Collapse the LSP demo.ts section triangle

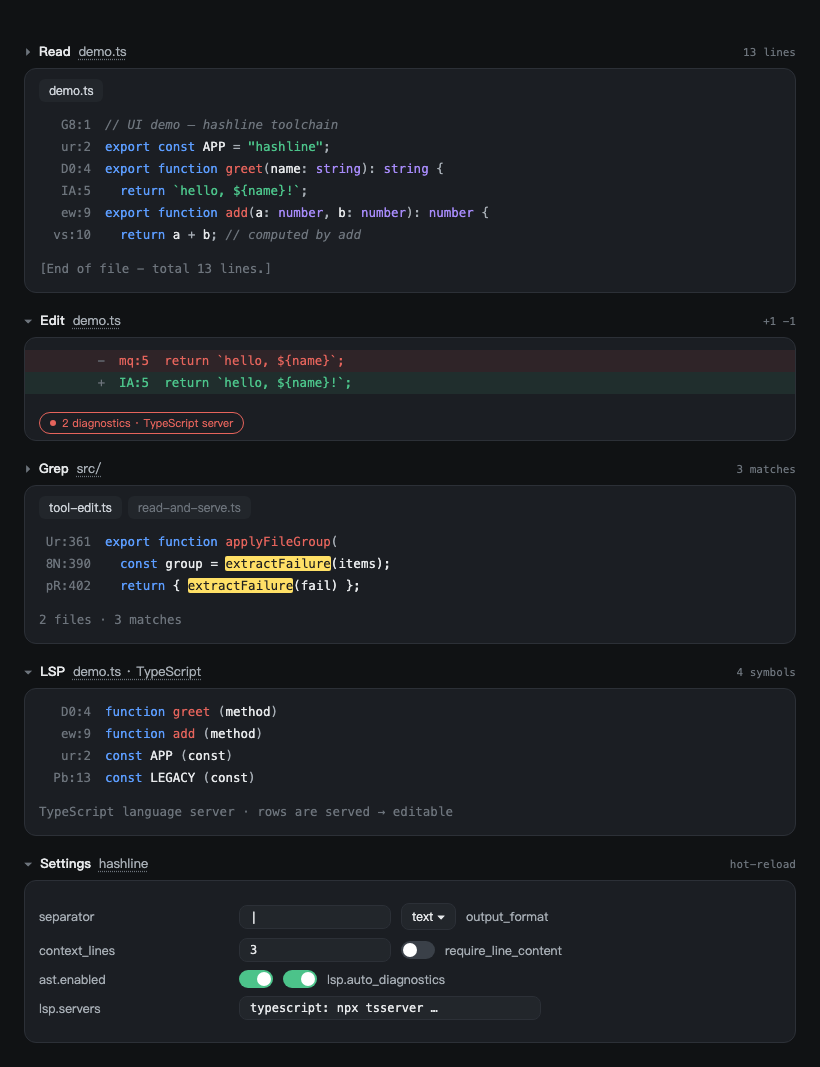point(28,672)
